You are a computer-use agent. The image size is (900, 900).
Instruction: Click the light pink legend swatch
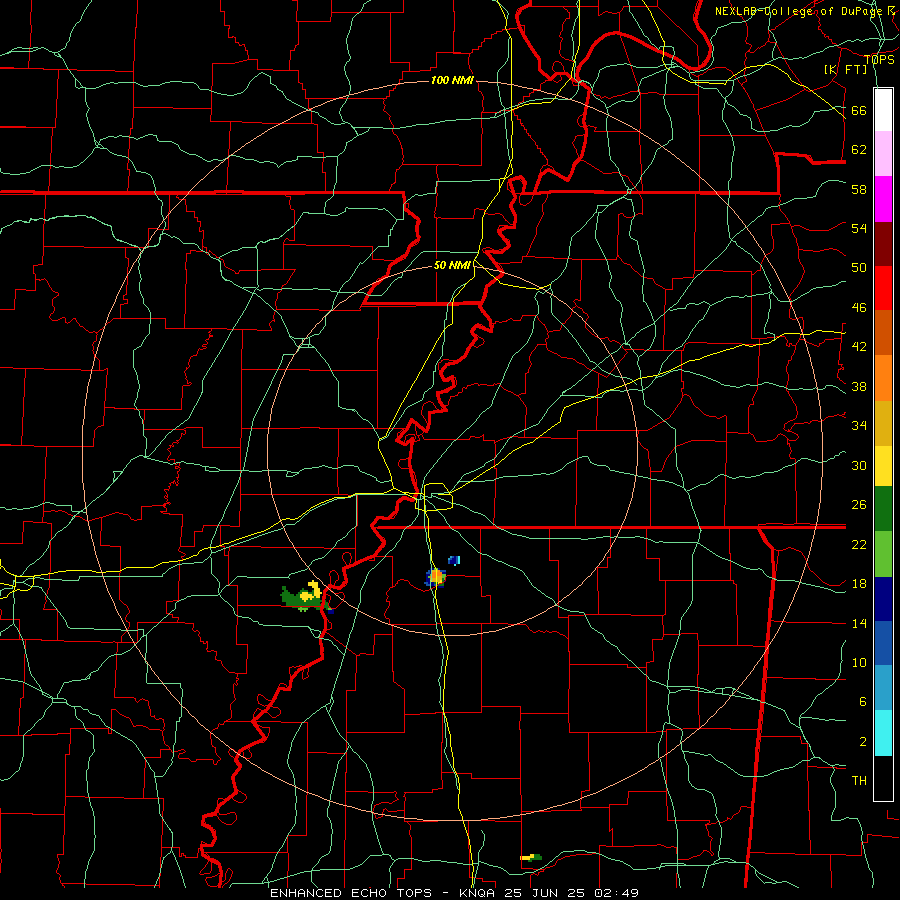883,153
